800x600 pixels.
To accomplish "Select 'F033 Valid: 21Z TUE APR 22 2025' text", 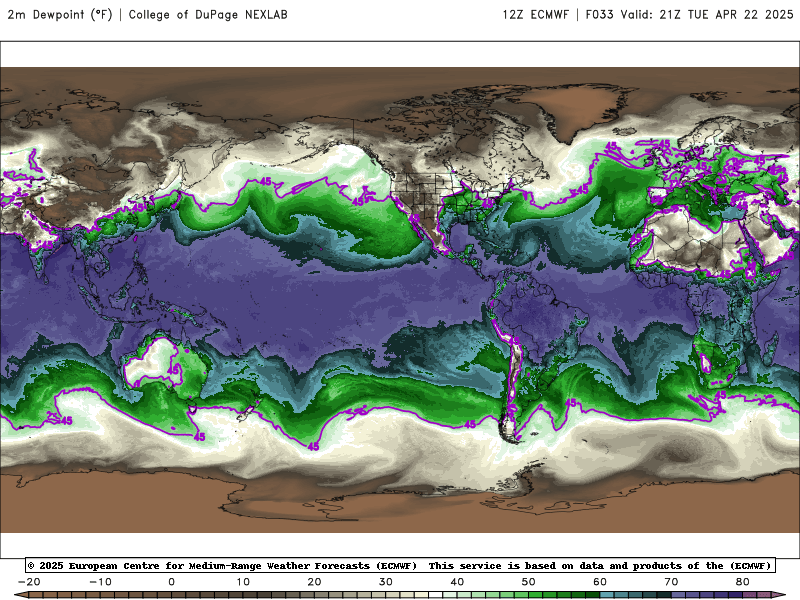I will pyautogui.click(x=689, y=14).
